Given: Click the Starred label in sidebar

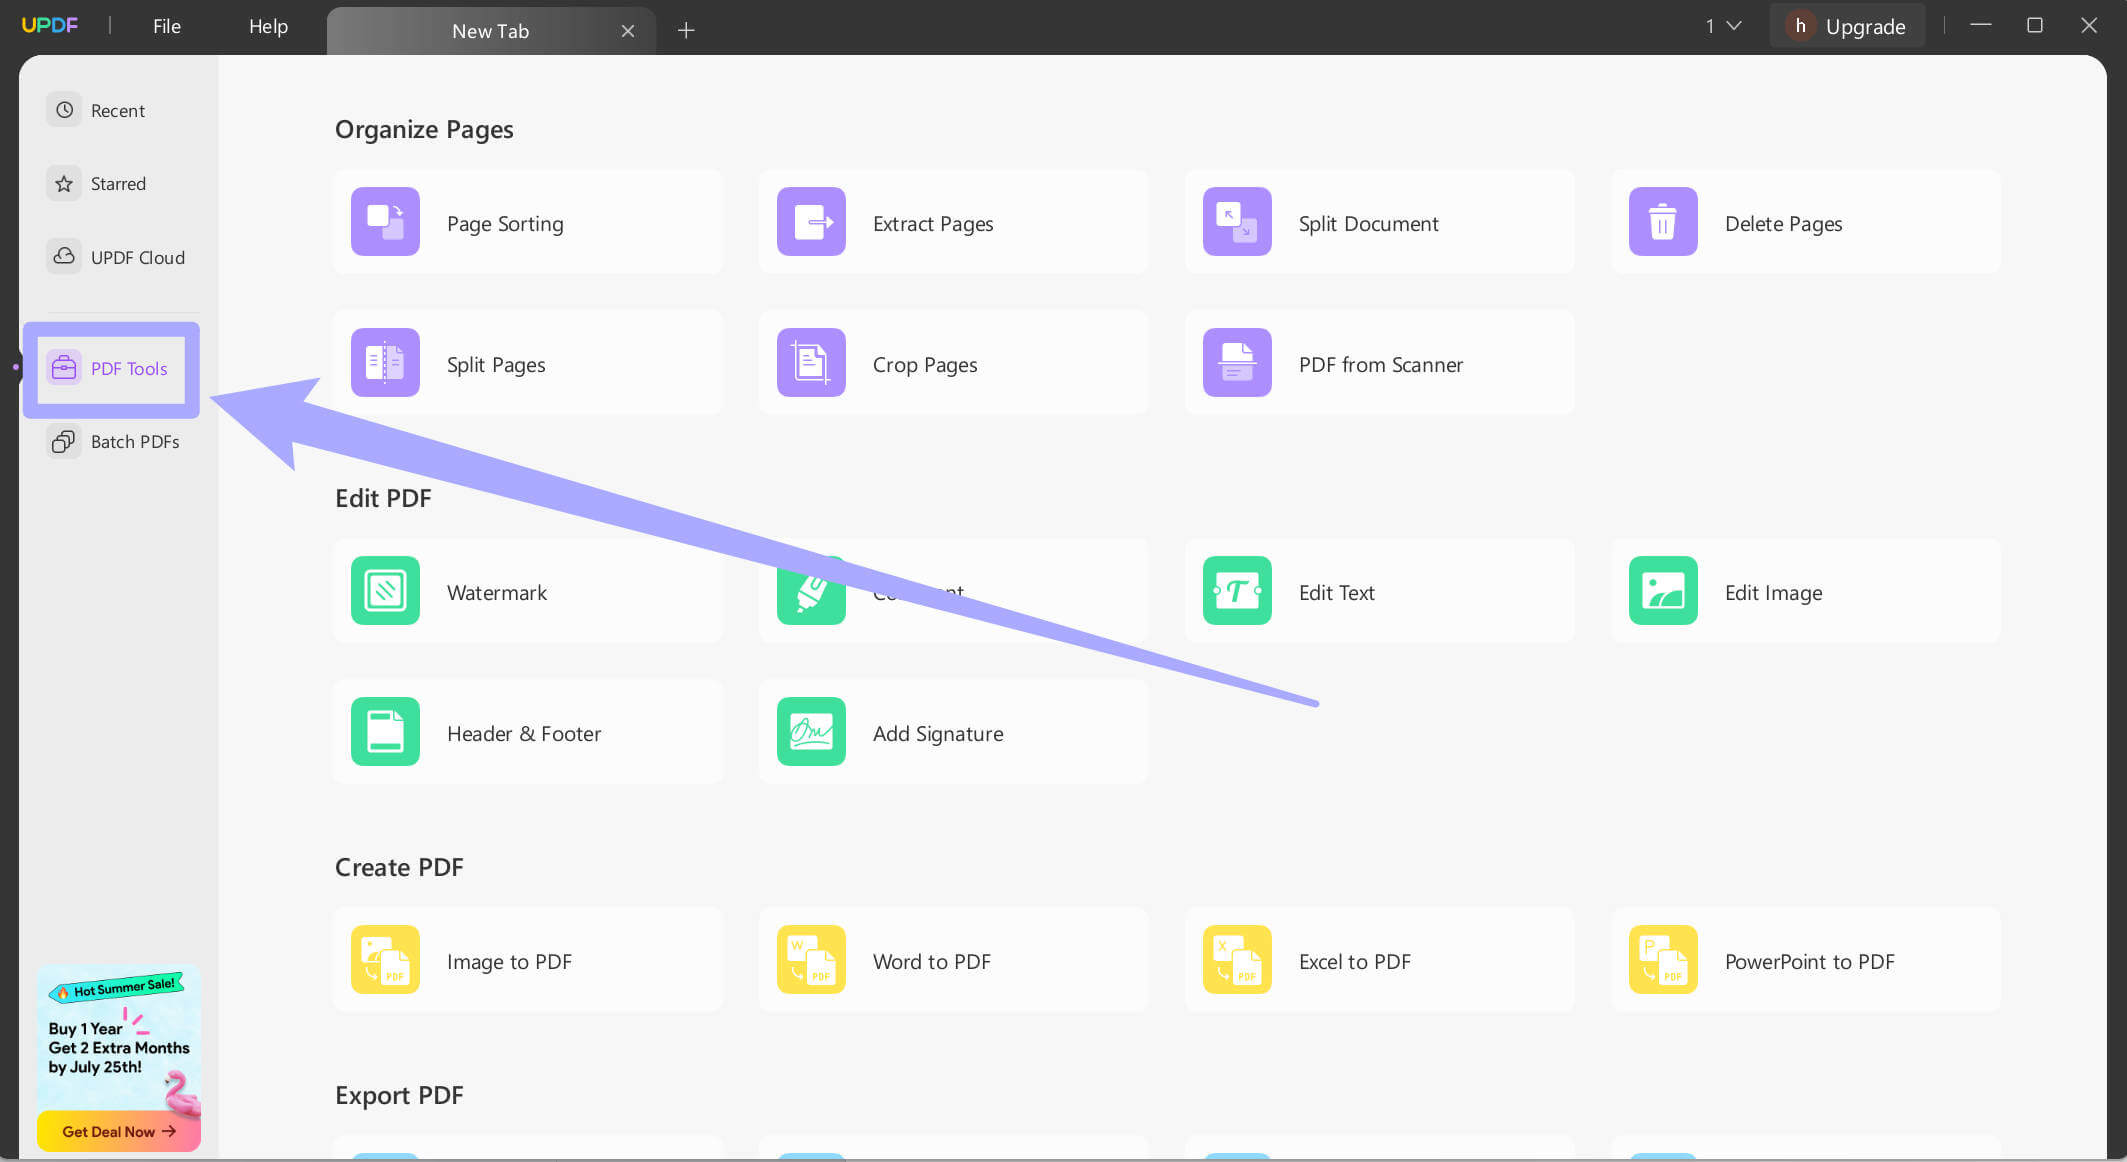Looking at the screenshot, I should (x=118, y=184).
